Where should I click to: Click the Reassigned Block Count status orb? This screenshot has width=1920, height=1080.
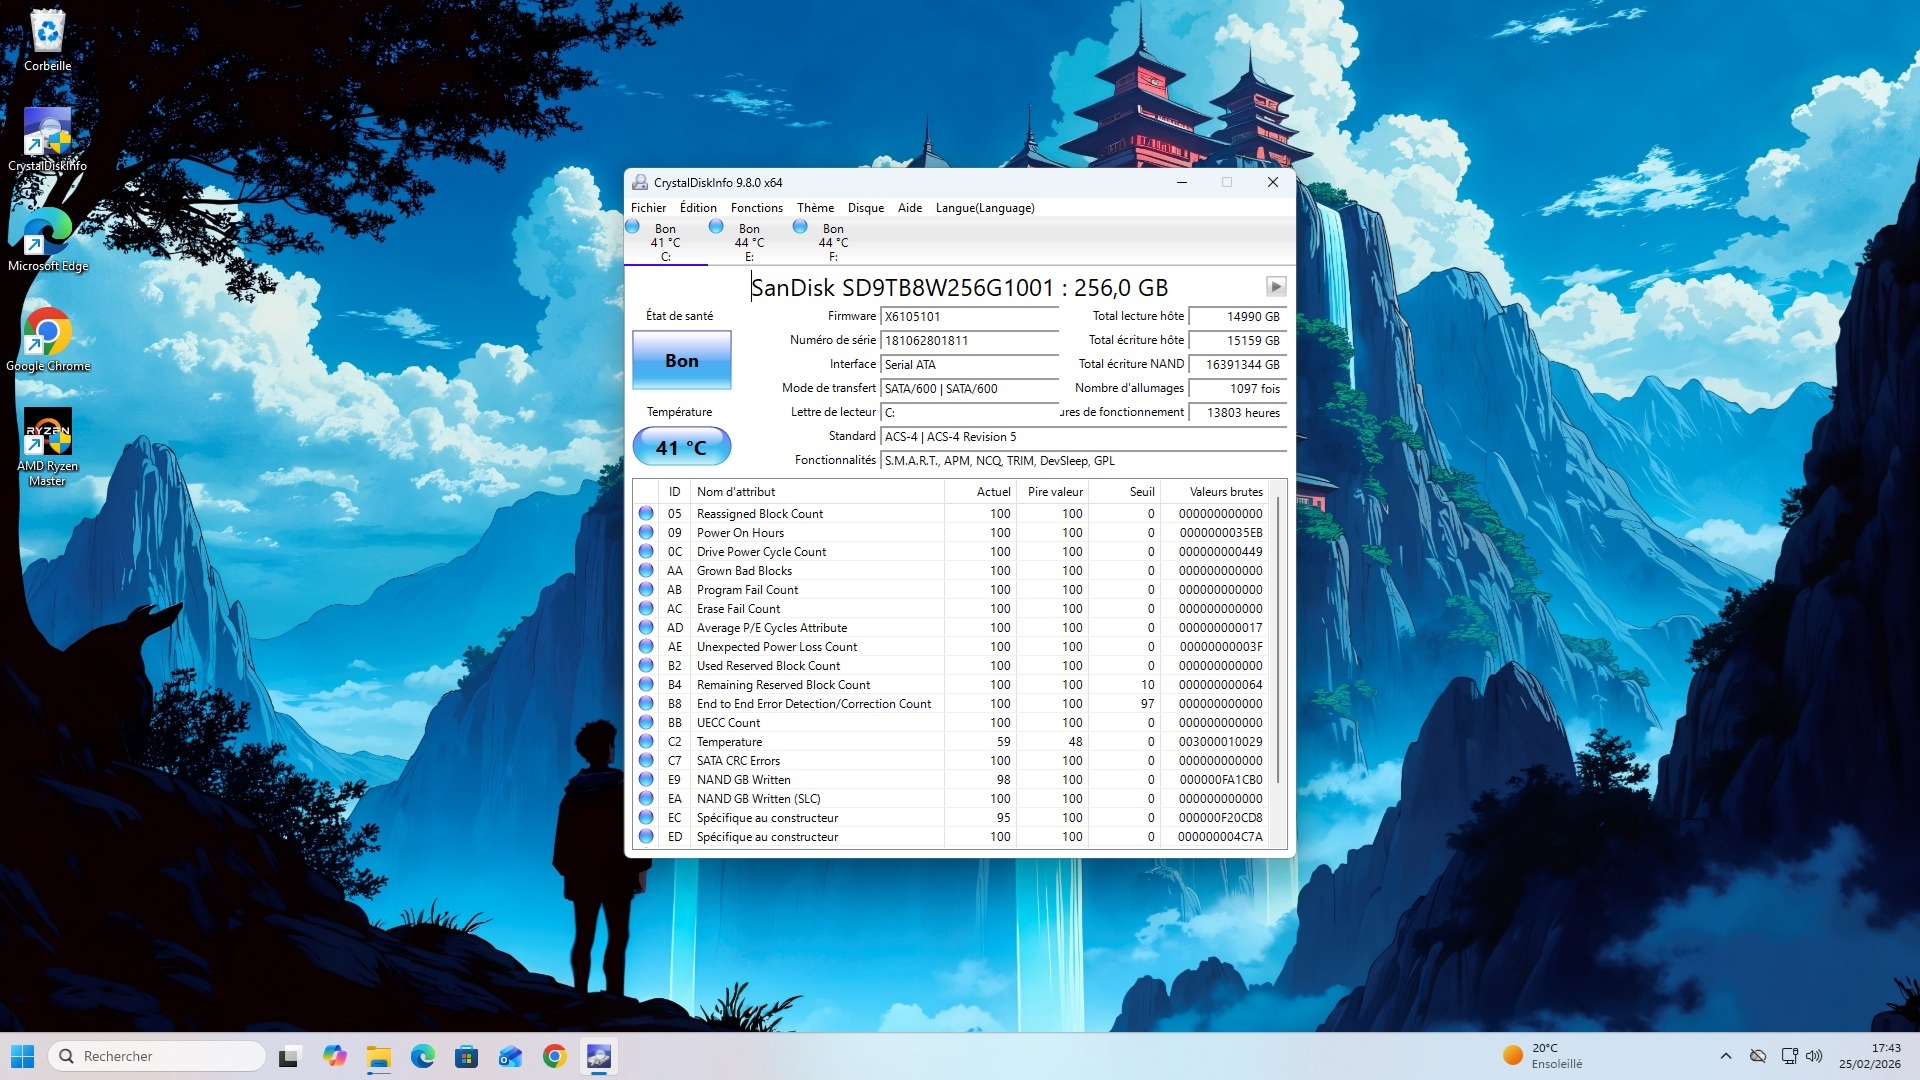click(646, 514)
